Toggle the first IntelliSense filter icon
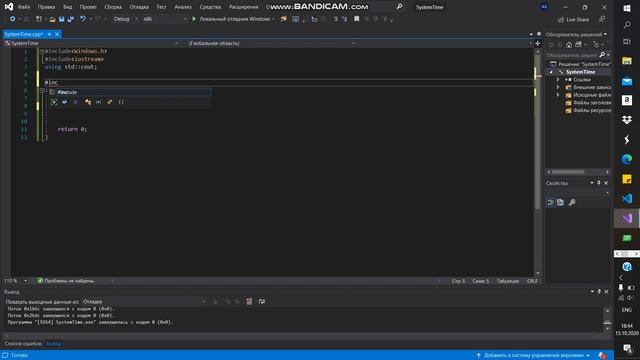The image size is (640, 360). coord(54,102)
